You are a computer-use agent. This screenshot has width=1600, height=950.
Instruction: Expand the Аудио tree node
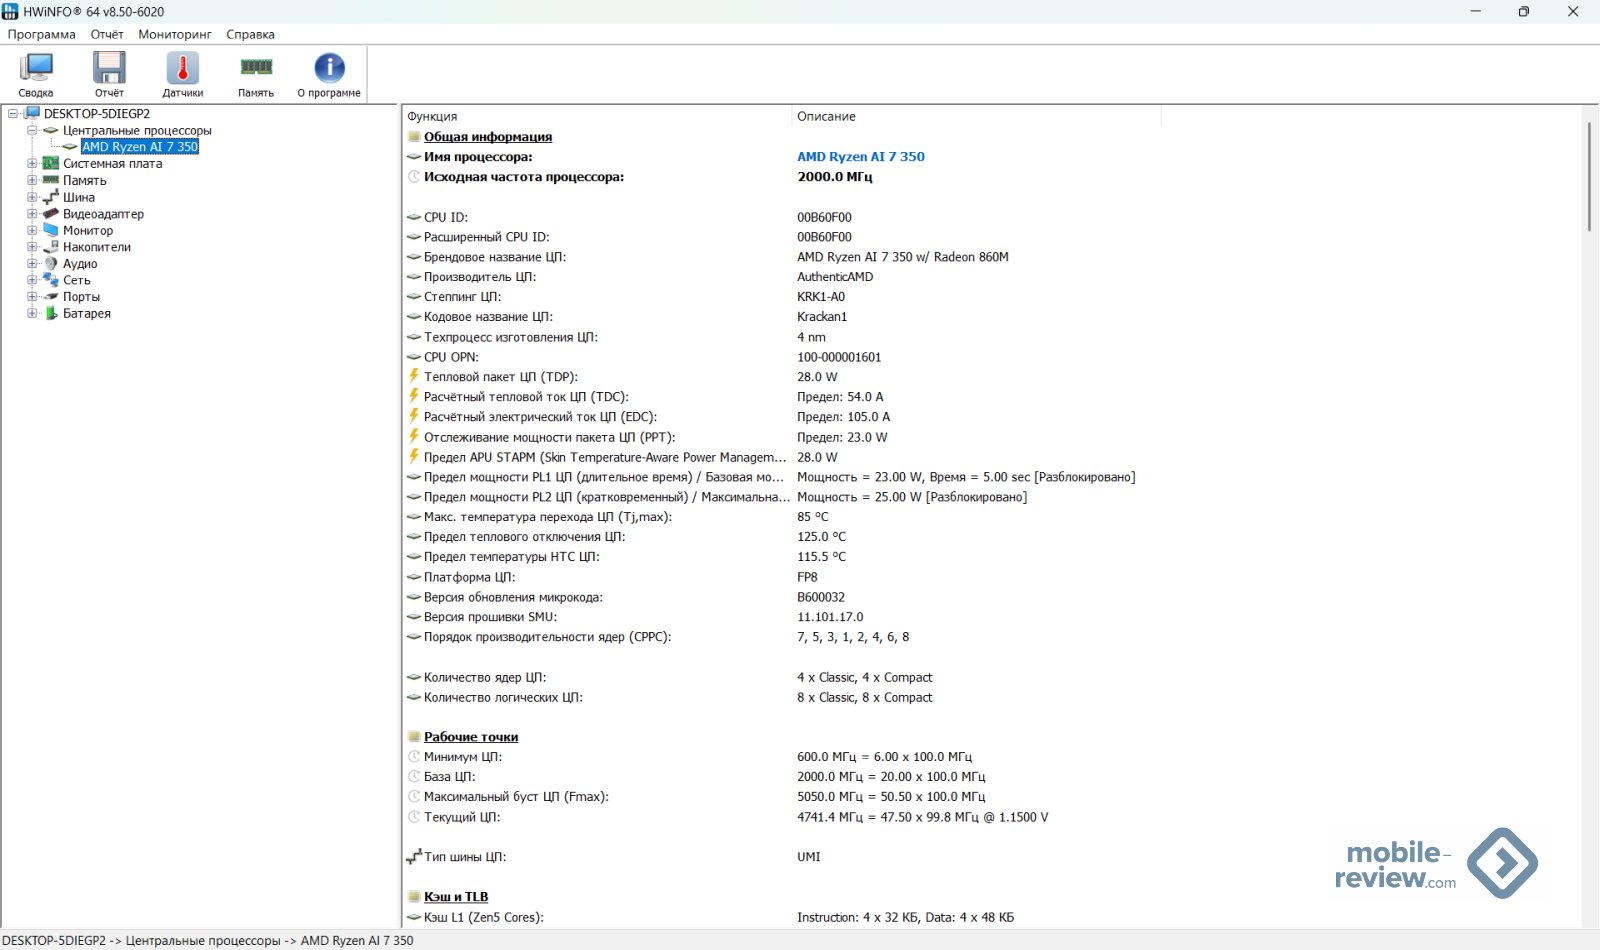(x=32, y=264)
